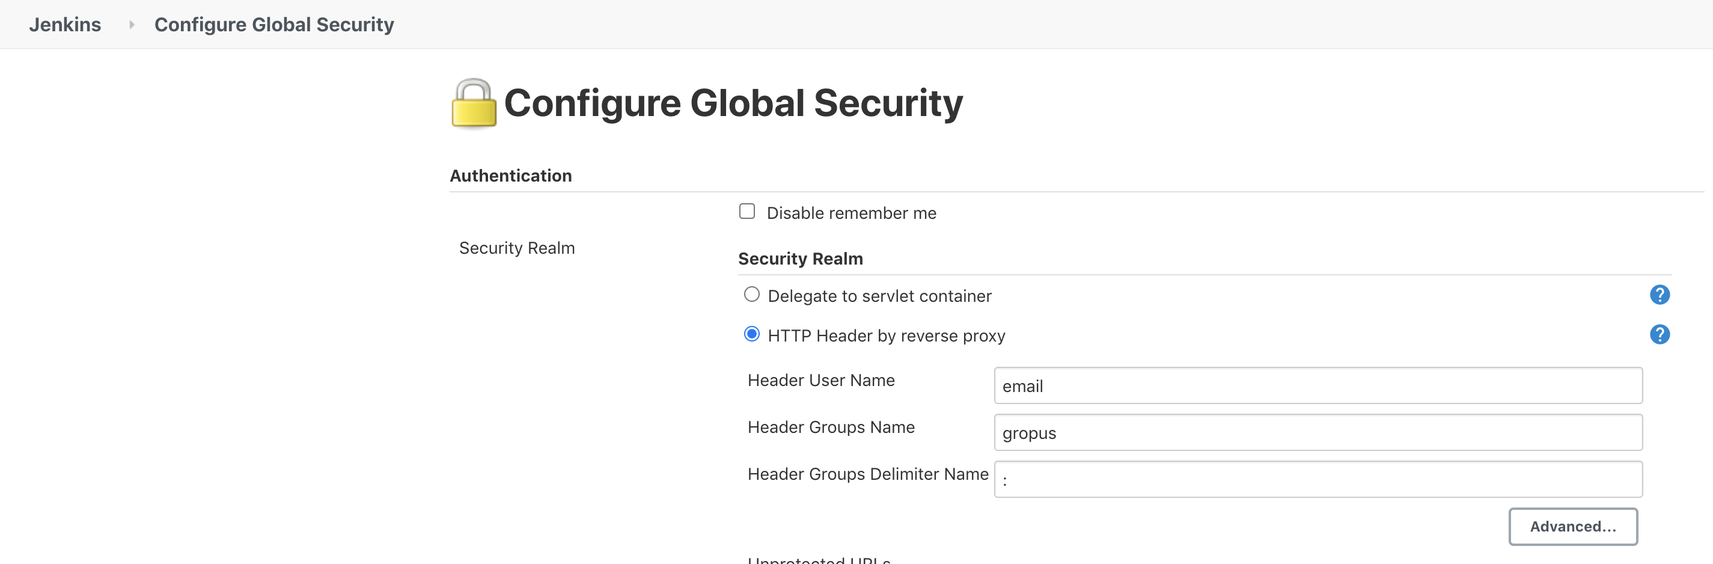Enable the Disable remember me checkbox
Viewport: 1713px width, 564px height.
[747, 211]
